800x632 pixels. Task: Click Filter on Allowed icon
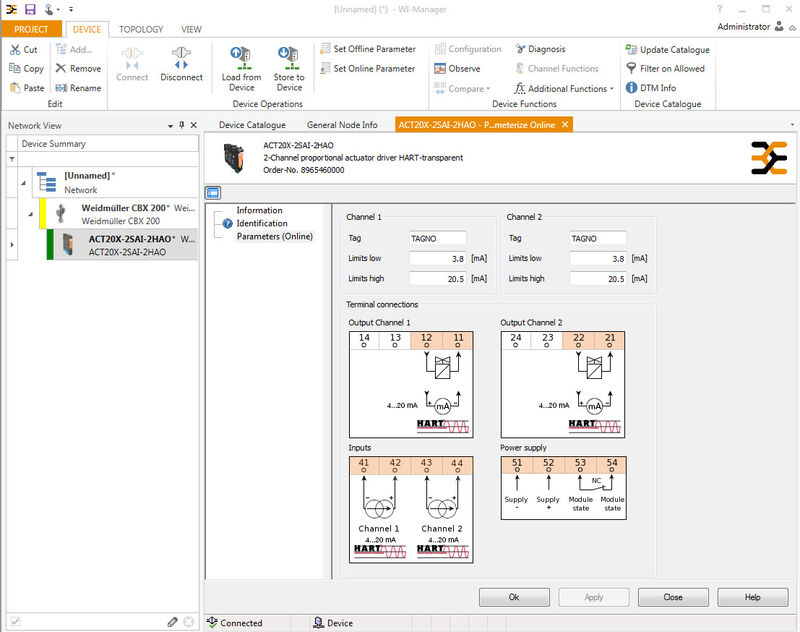point(632,69)
